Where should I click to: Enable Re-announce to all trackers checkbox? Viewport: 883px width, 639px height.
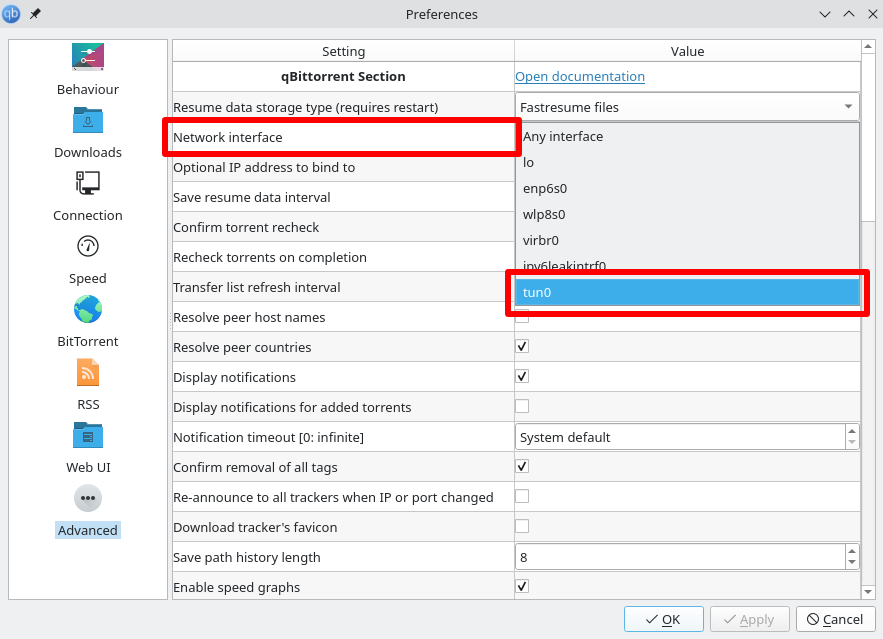coord(522,496)
